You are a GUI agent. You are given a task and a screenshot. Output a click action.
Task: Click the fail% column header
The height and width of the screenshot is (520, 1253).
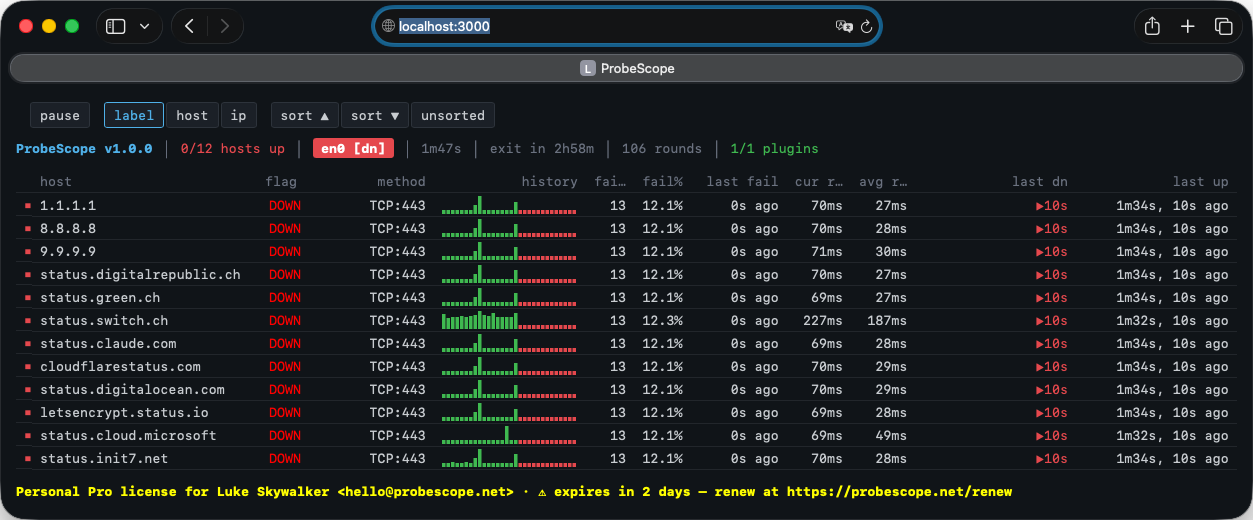coord(662,181)
